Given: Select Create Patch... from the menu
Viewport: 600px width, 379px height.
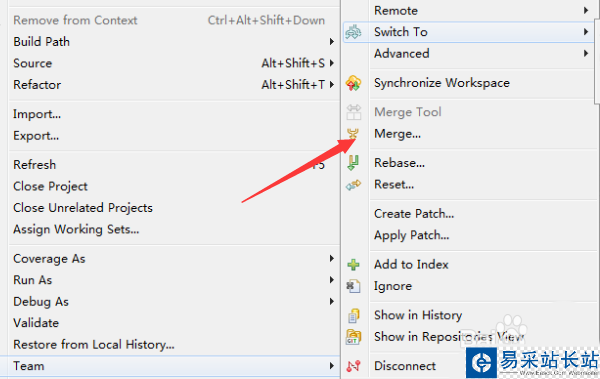Looking at the screenshot, I should pos(414,214).
